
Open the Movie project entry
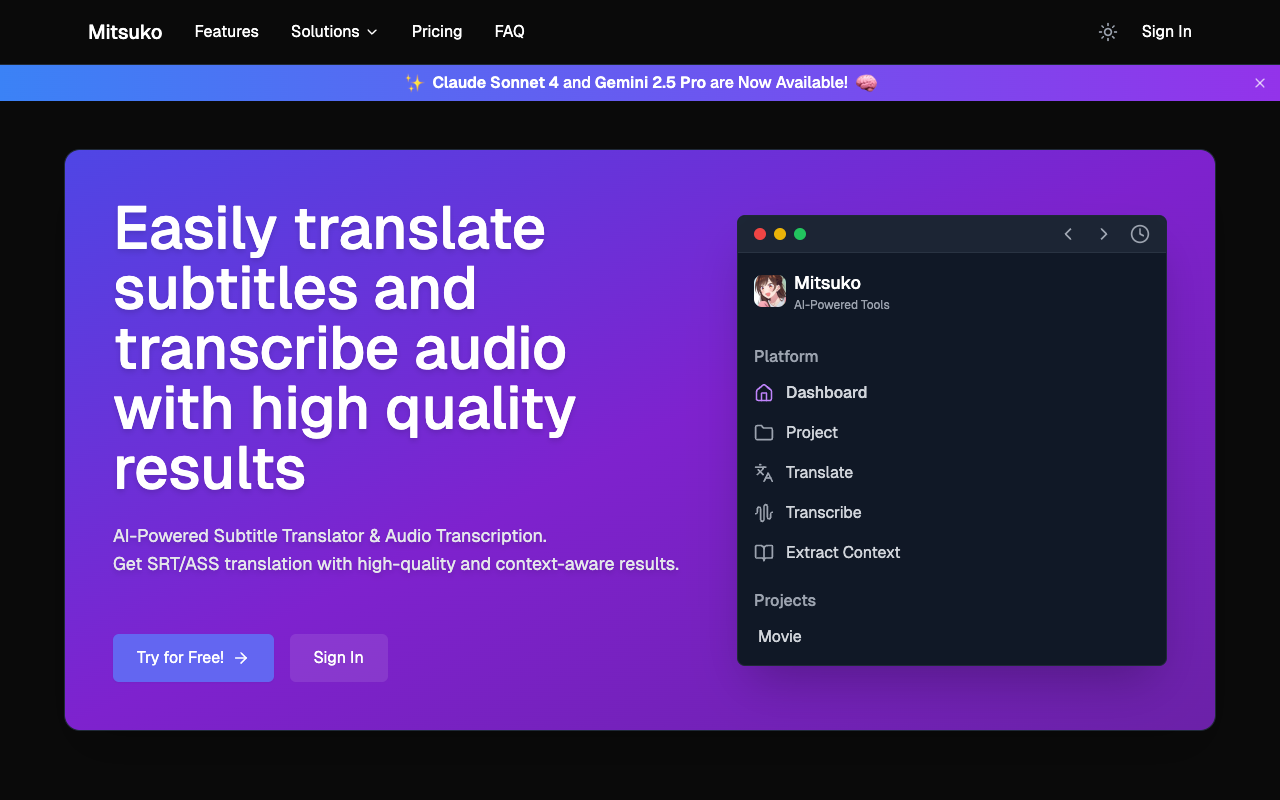780,637
